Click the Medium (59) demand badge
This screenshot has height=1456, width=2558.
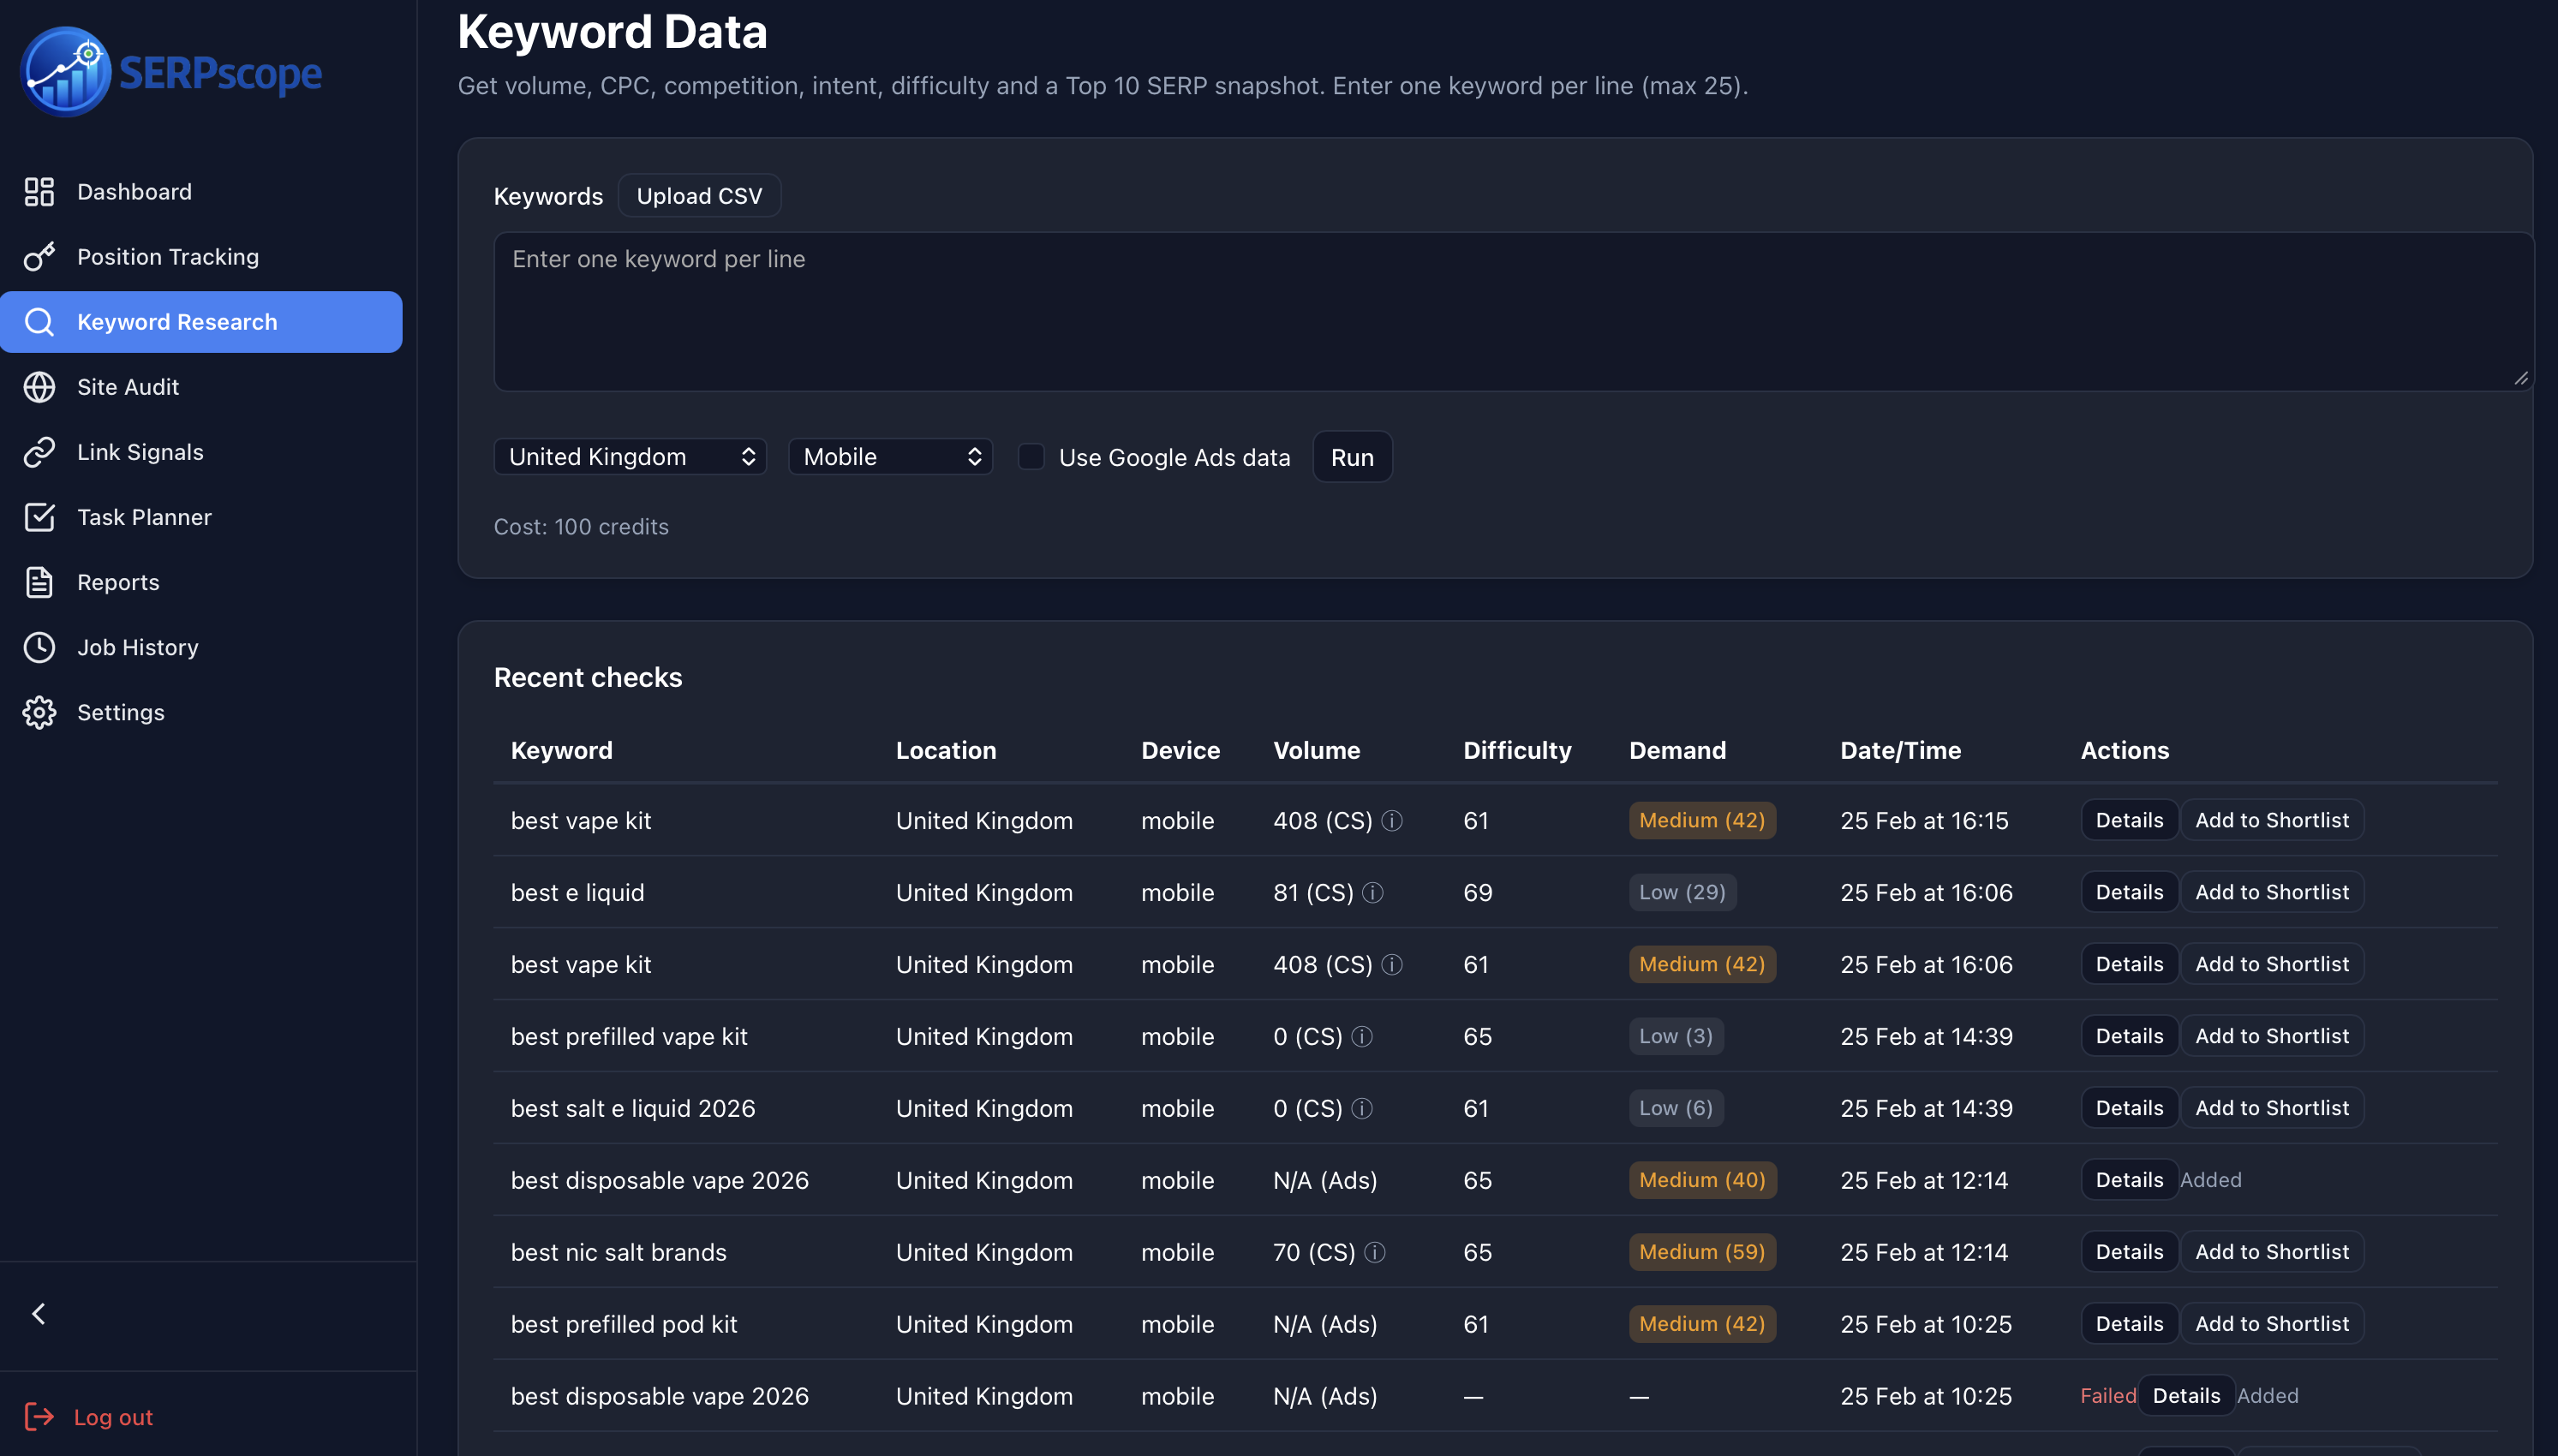pyautogui.click(x=1701, y=1251)
